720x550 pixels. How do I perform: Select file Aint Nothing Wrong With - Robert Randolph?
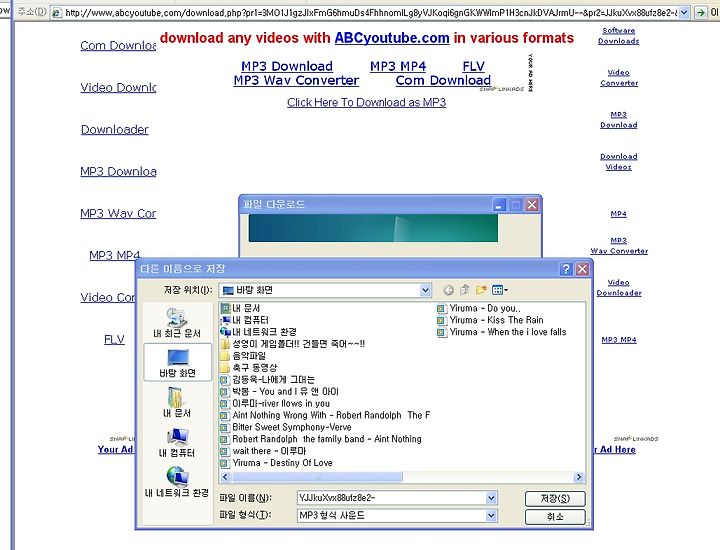point(325,415)
